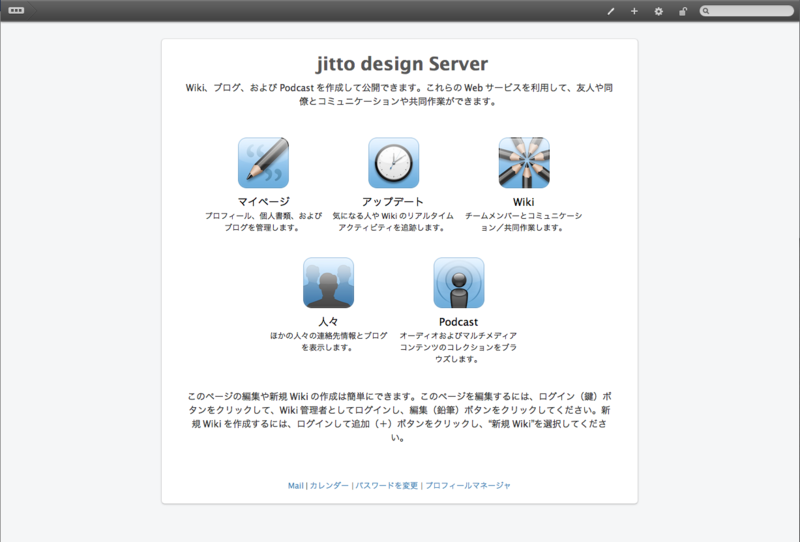Open the アップデート clock icon
The height and width of the screenshot is (542, 800).
394,162
